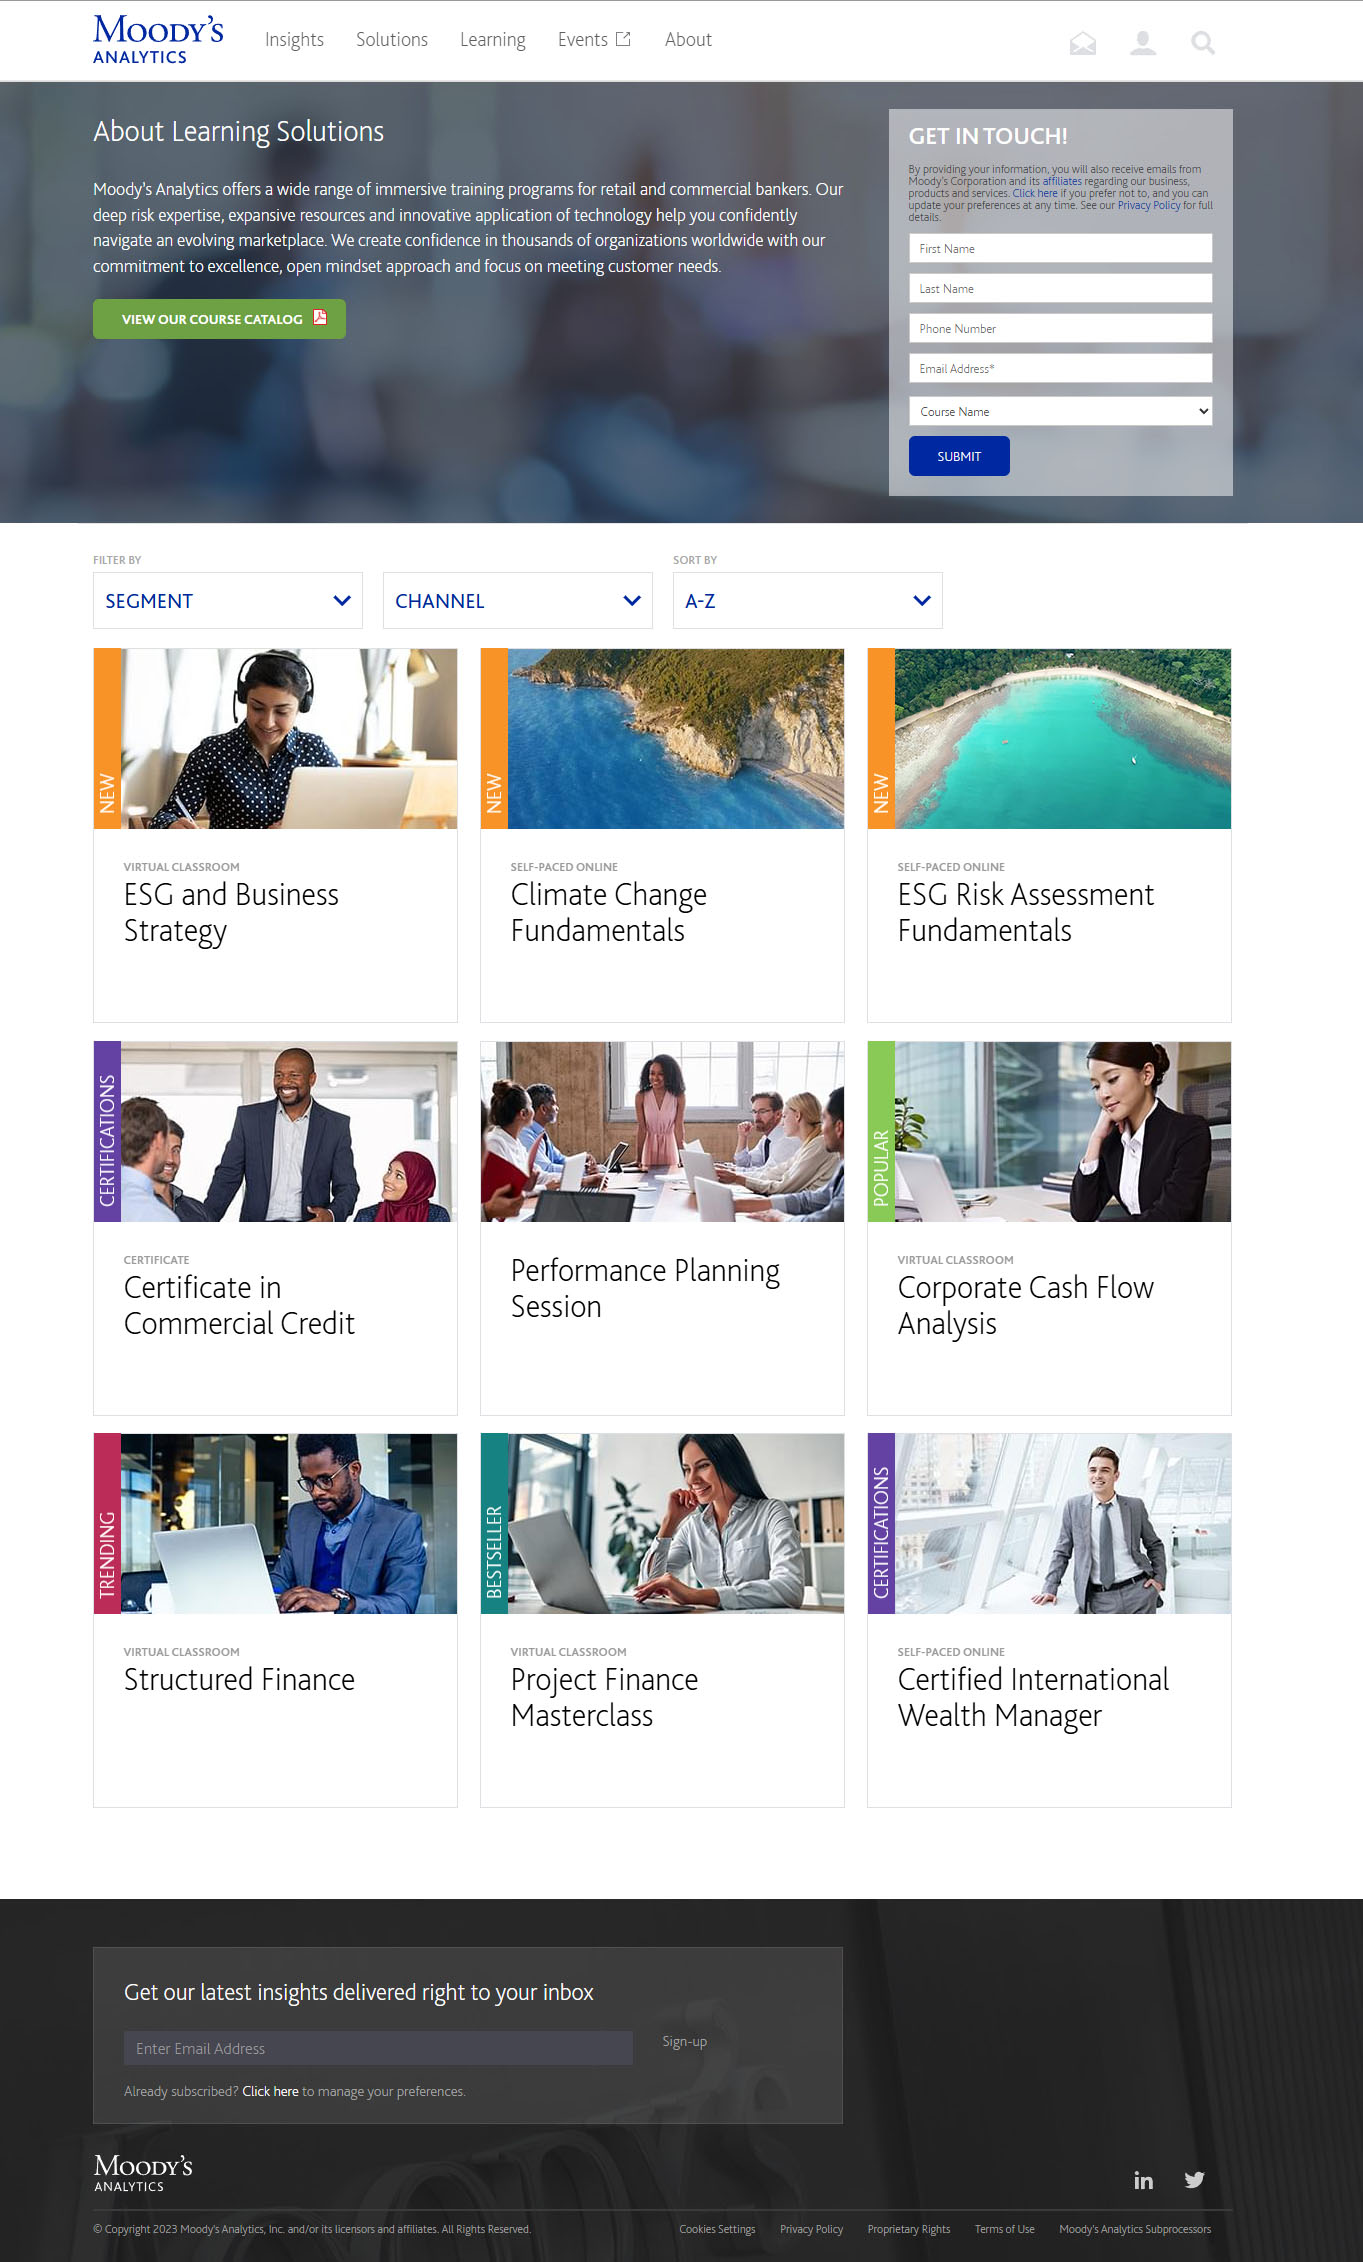
Task: Expand the CHANNEL filter dropdown
Action: [x=518, y=600]
